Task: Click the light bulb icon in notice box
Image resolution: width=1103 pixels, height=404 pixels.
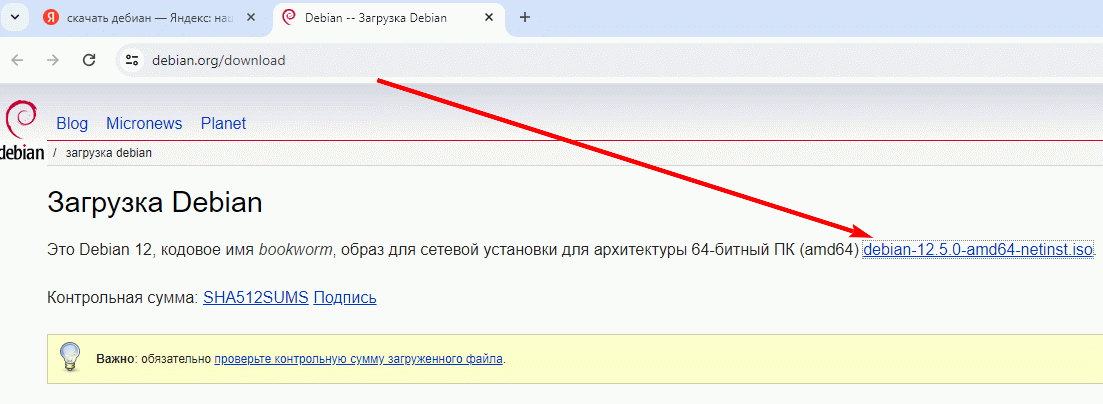Action: (70, 358)
